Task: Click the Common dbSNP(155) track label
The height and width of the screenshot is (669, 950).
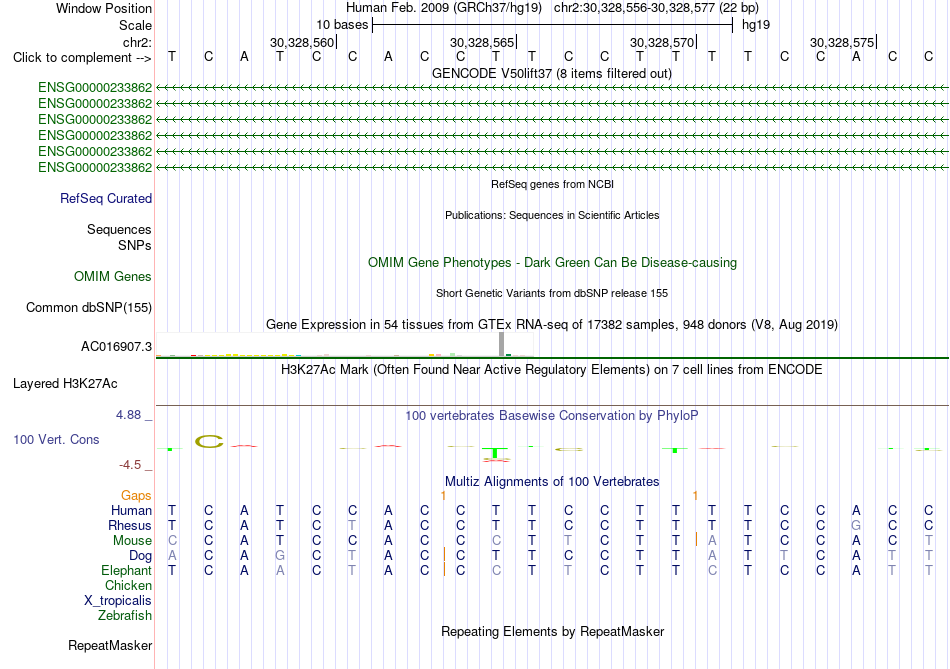Action: pyautogui.click(x=88, y=307)
